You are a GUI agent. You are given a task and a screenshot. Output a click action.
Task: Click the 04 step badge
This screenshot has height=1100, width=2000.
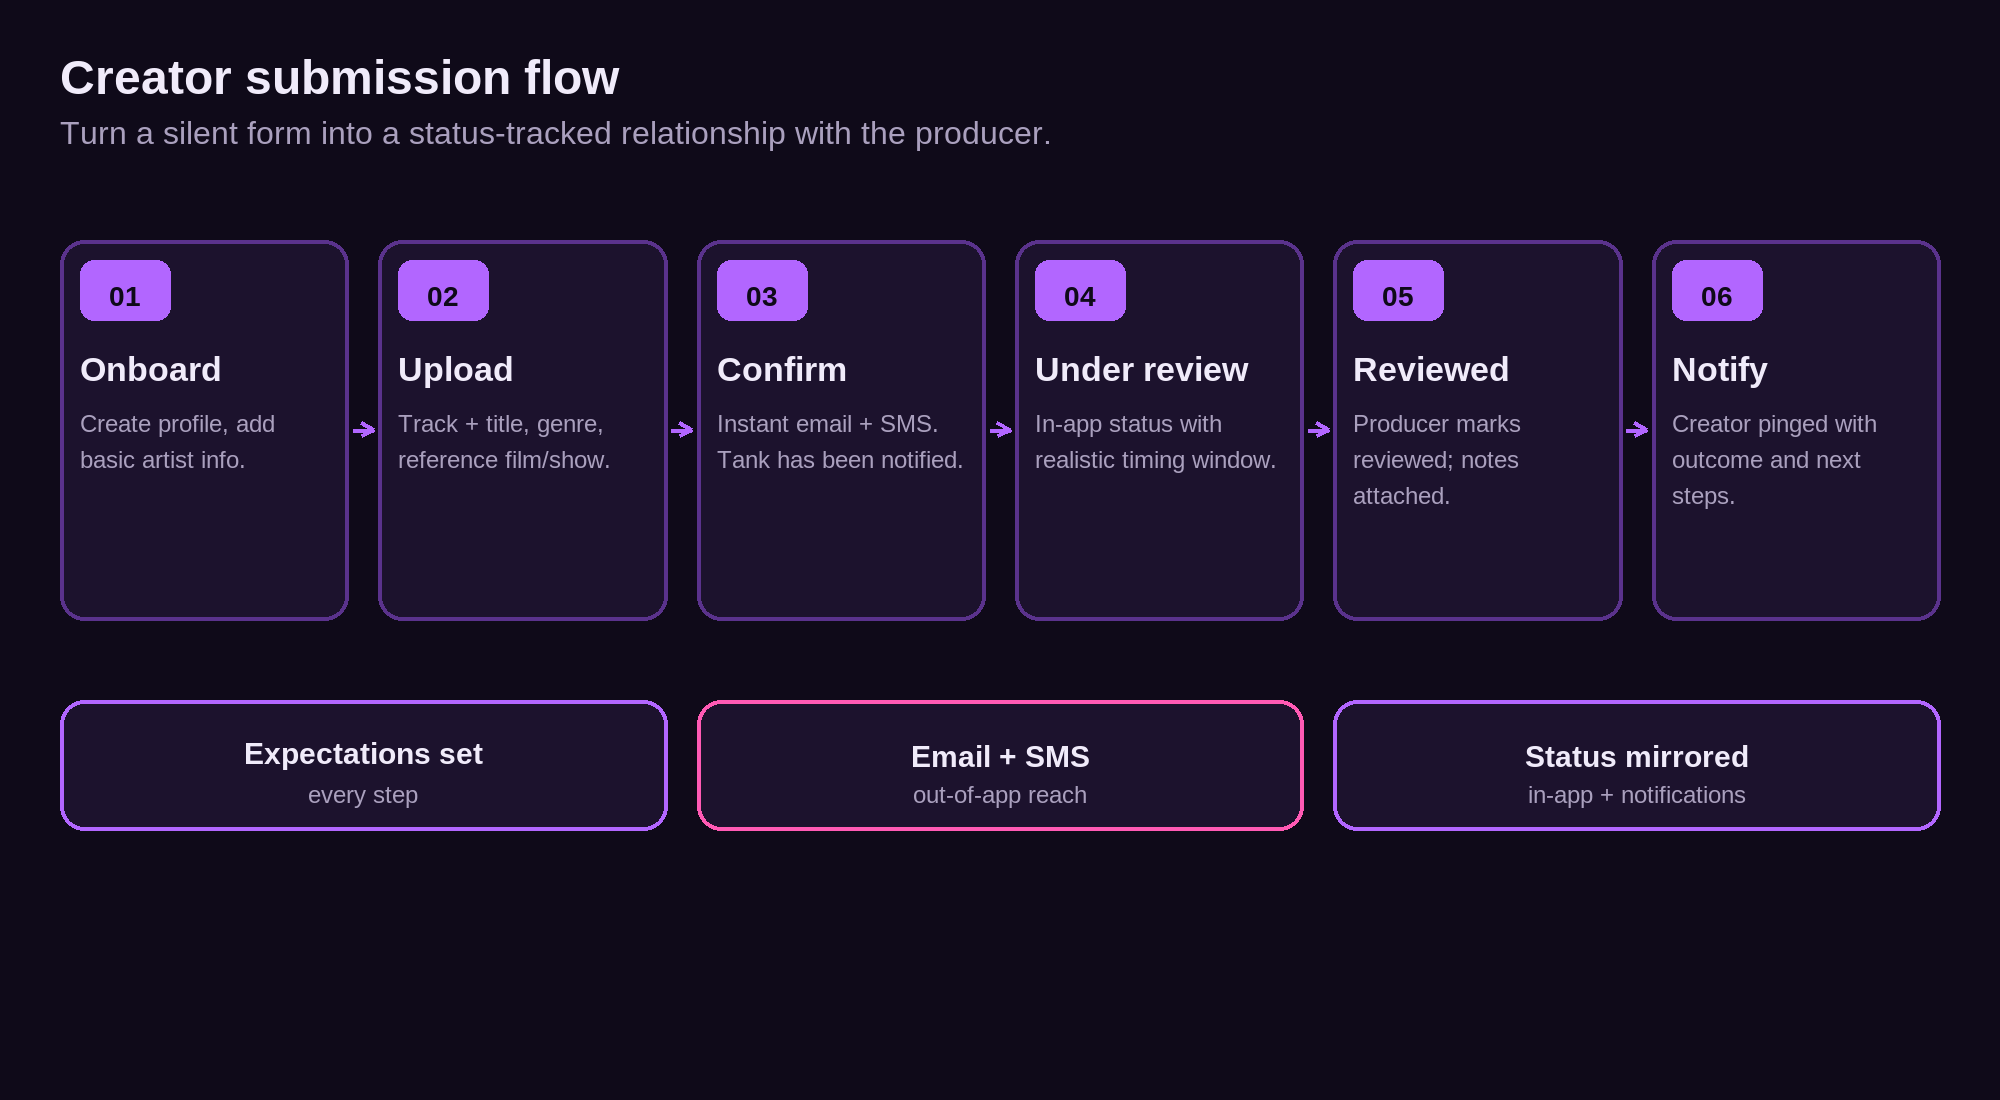1080,290
